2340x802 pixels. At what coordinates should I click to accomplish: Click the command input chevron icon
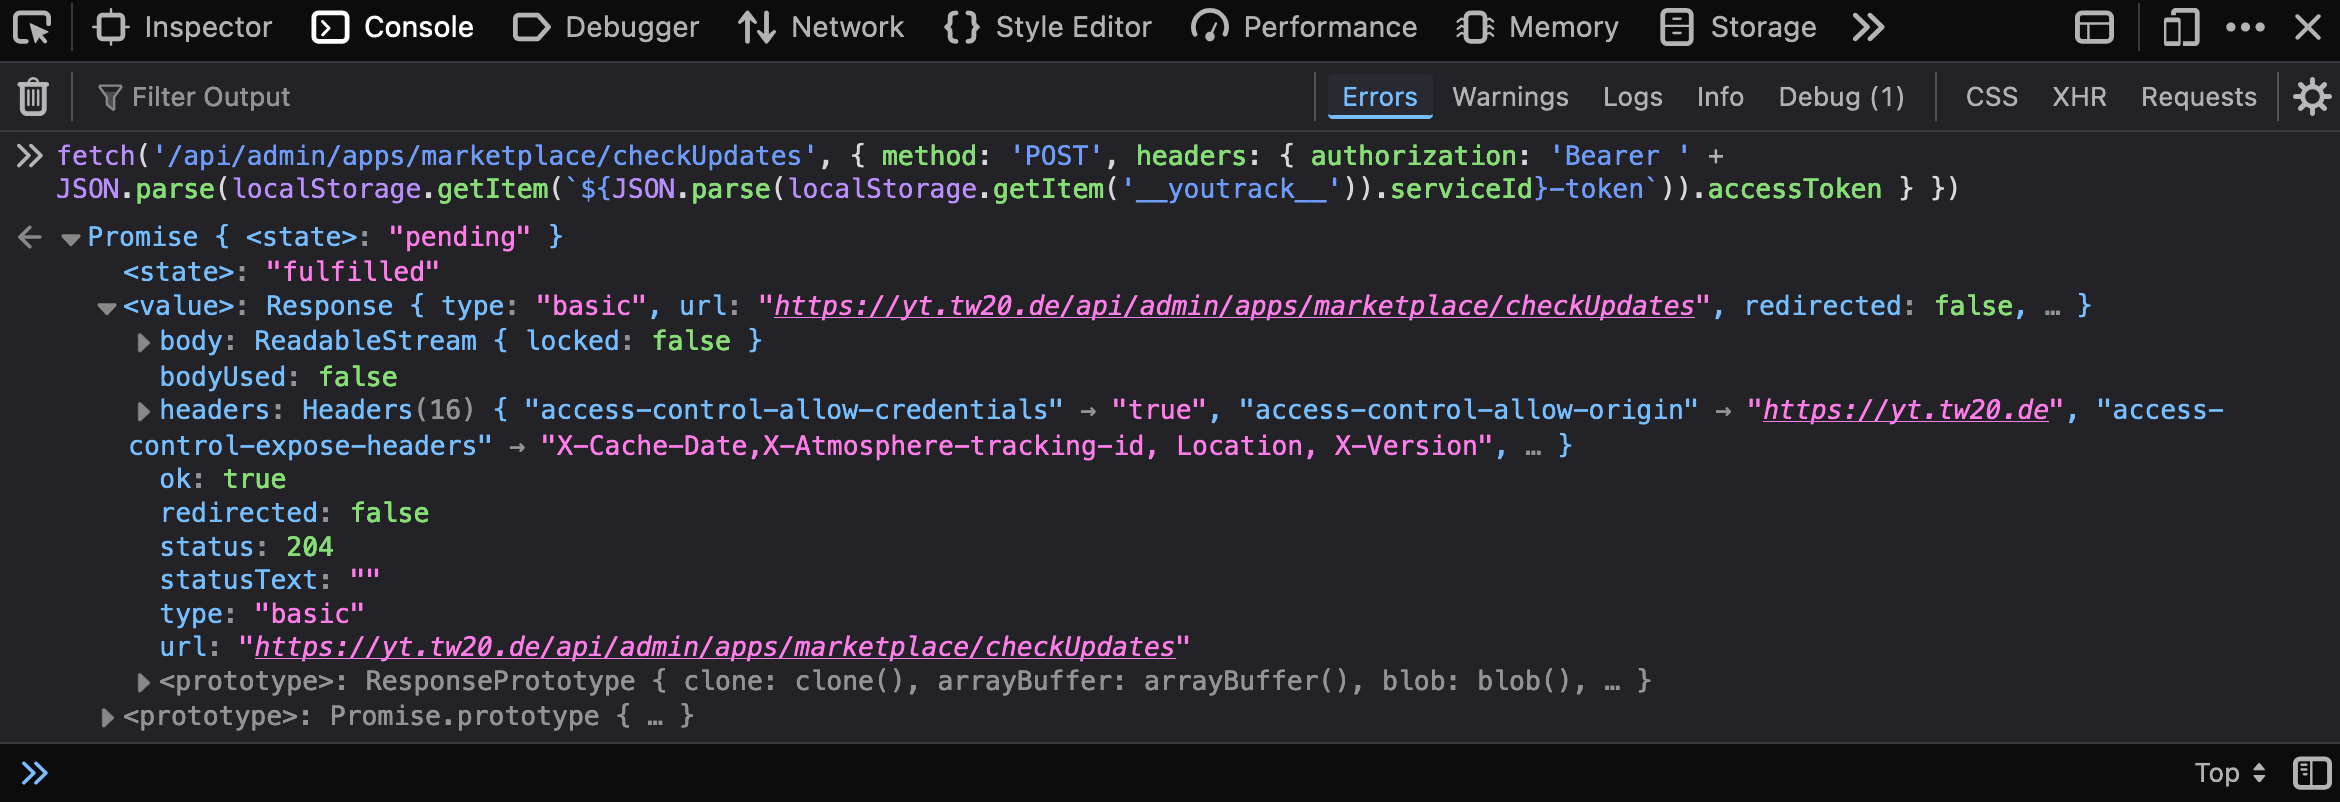pyautogui.click(x=29, y=156)
